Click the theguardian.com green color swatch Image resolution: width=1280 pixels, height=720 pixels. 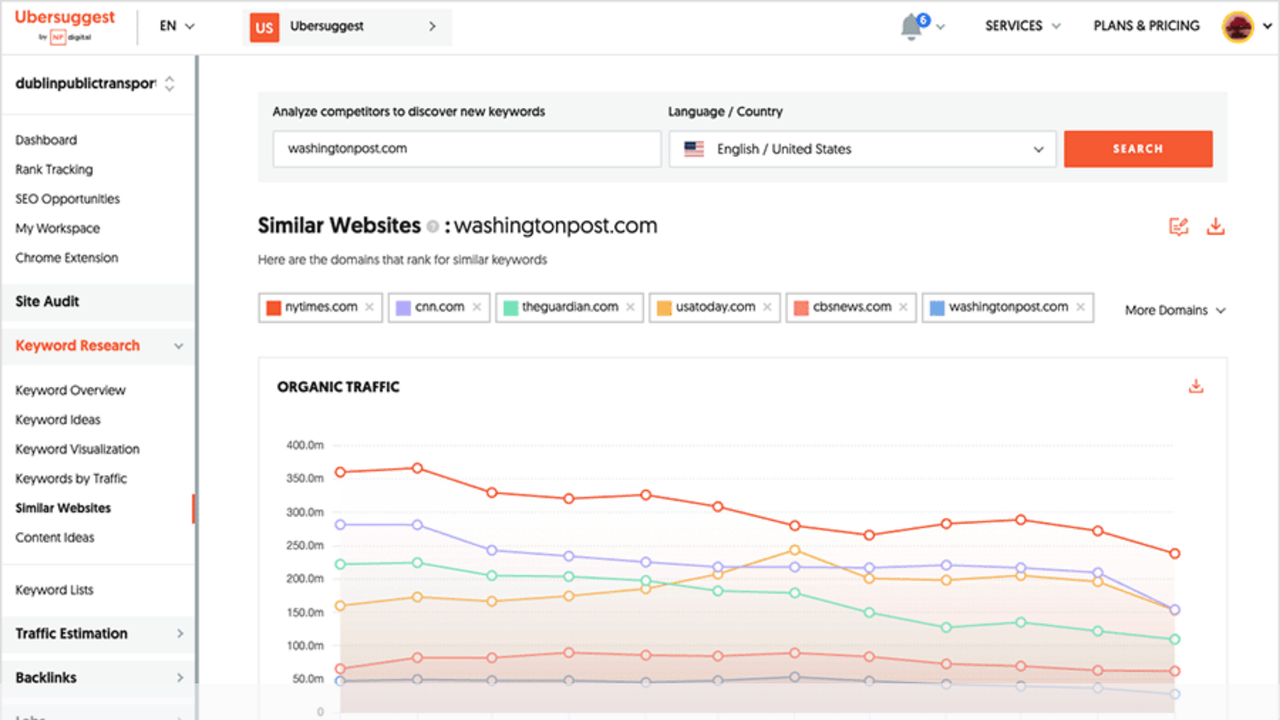coord(510,307)
